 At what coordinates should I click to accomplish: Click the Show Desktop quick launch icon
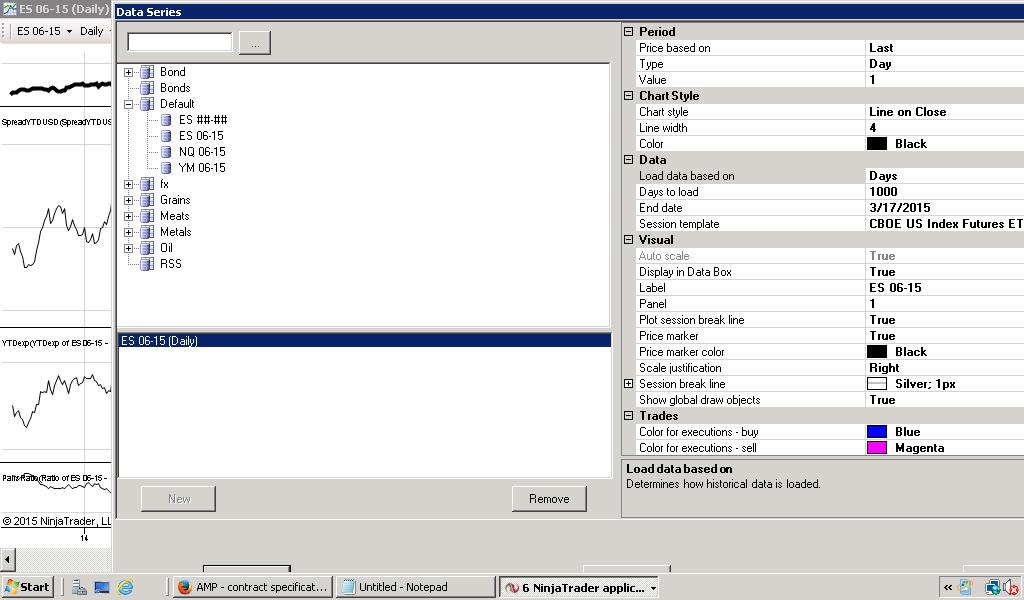coord(102,587)
